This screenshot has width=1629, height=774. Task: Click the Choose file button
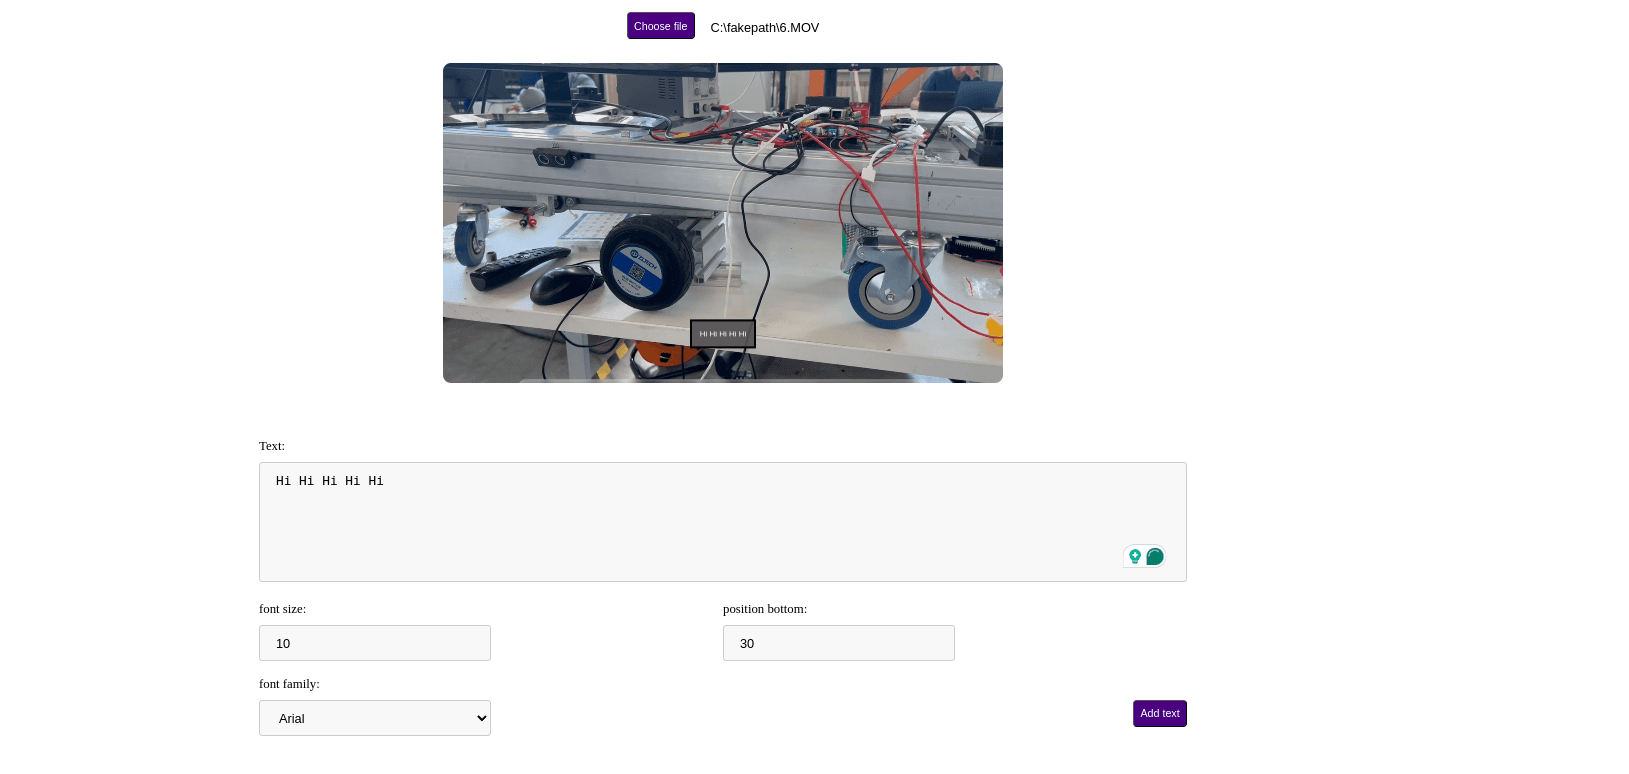pyautogui.click(x=660, y=26)
